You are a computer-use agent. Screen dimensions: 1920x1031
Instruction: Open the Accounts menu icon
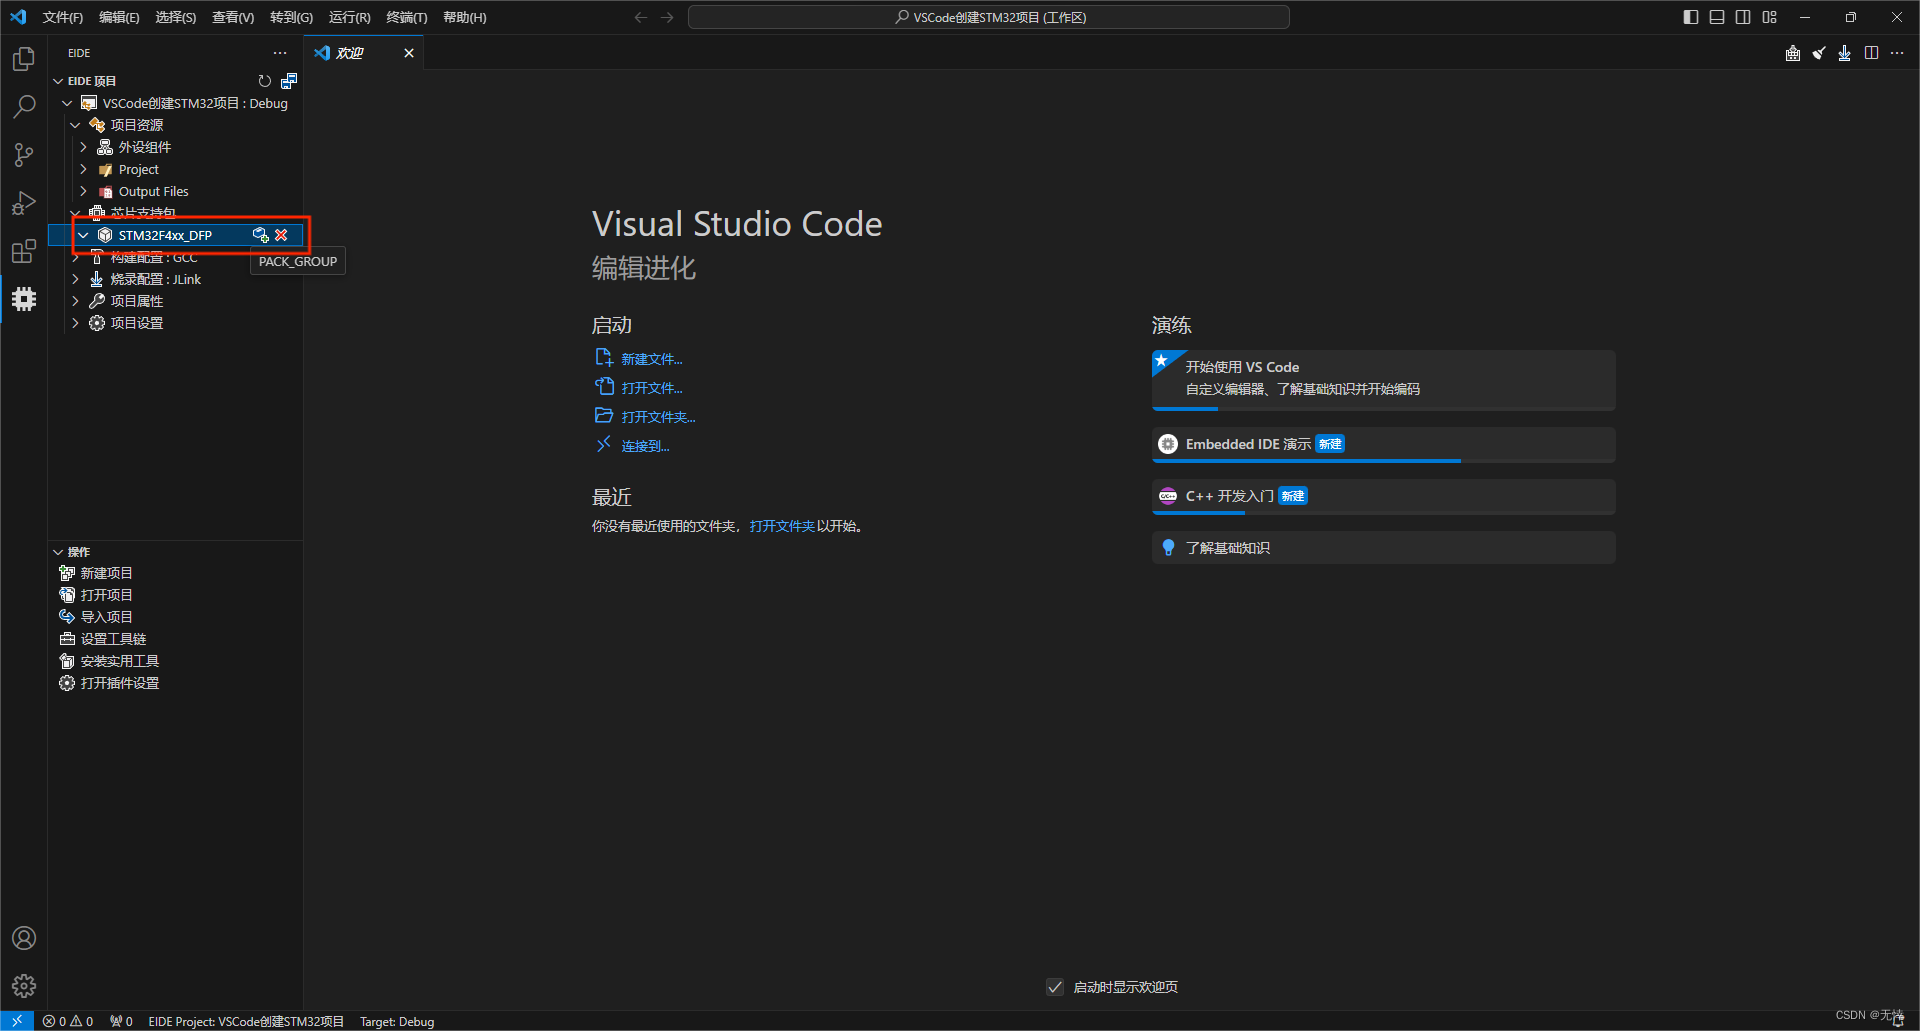pyautogui.click(x=24, y=938)
